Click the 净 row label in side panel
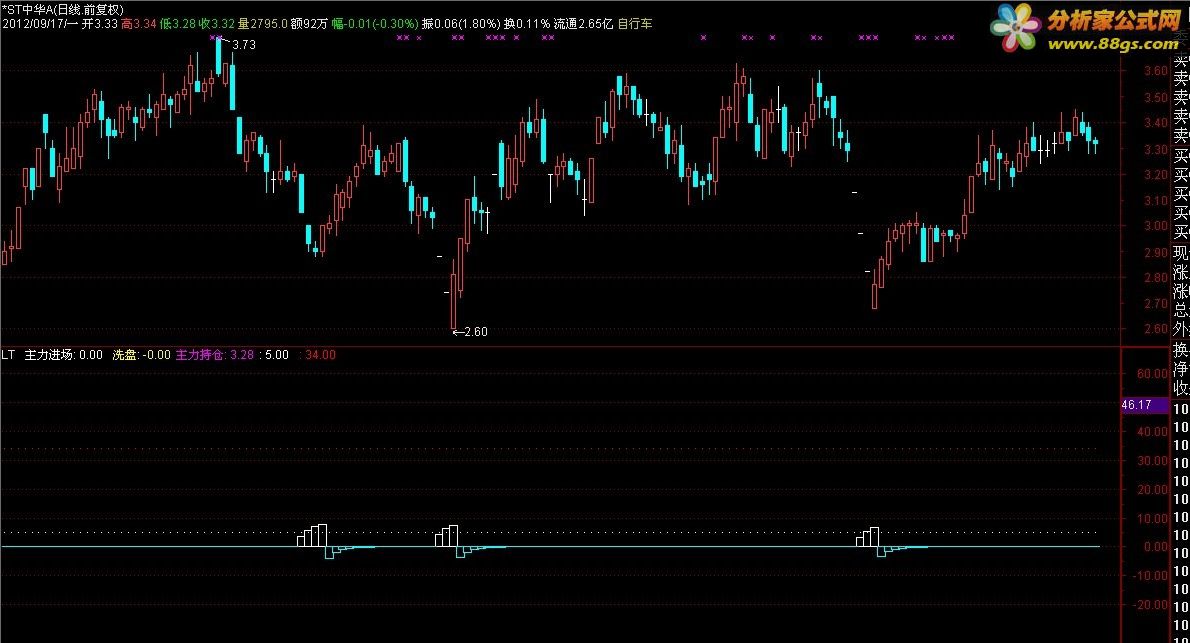Image resolution: width=1190 pixels, height=643 pixels. [x=1181, y=369]
